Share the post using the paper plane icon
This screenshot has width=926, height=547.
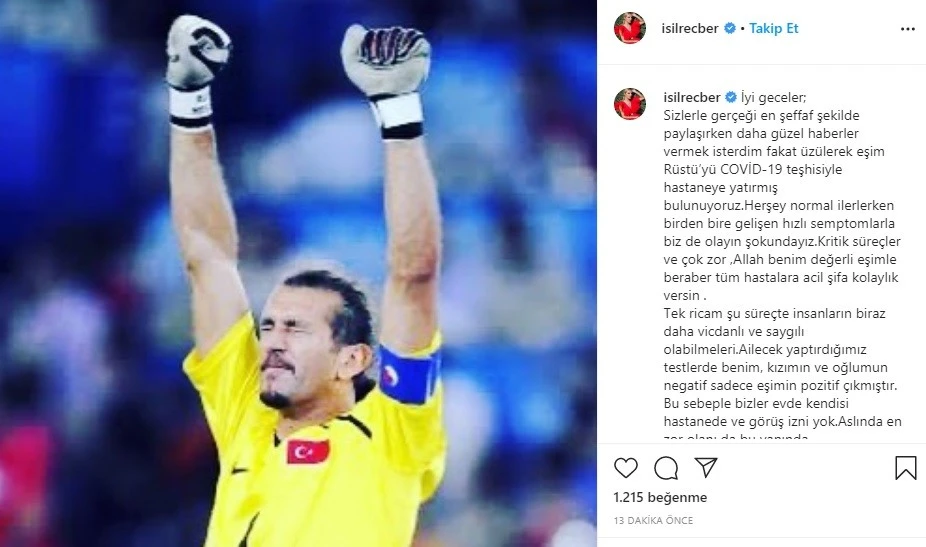coord(706,467)
